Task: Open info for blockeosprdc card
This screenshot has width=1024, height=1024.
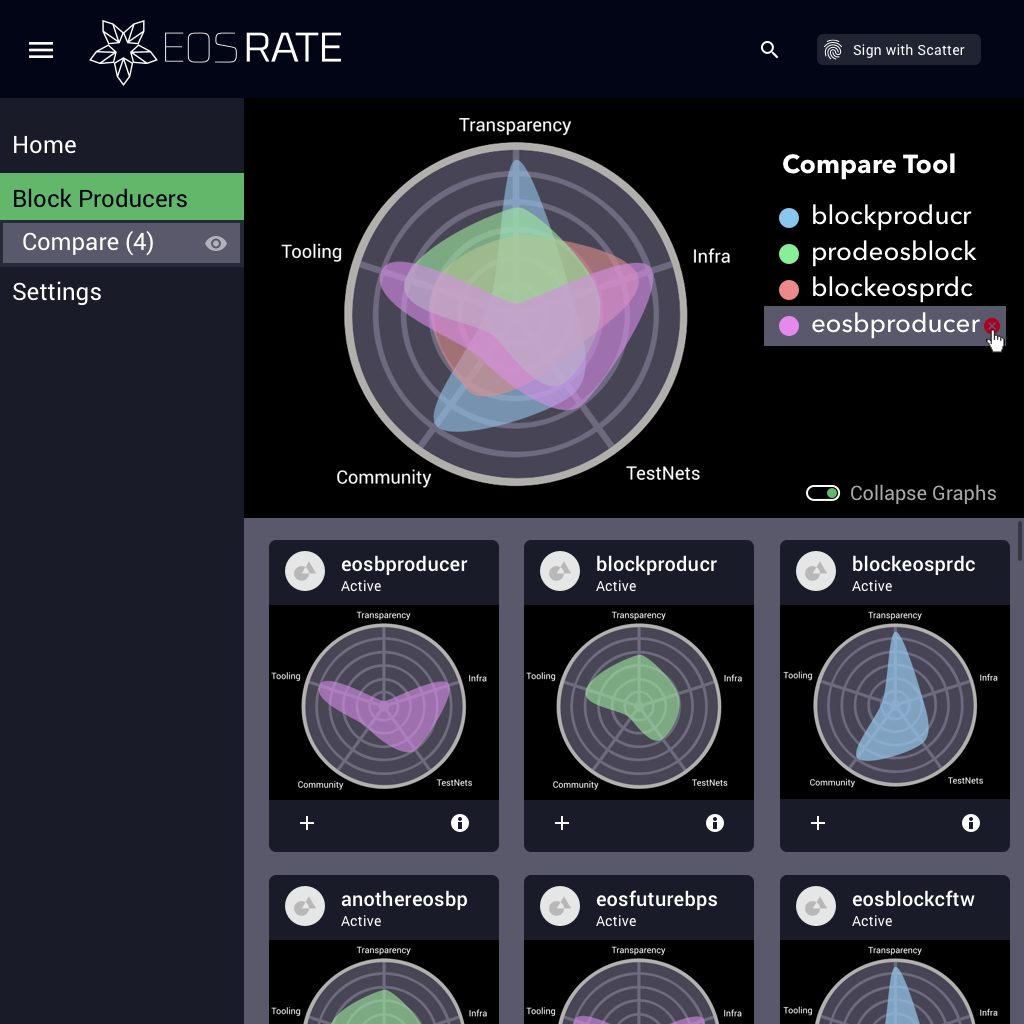Action: point(971,823)
